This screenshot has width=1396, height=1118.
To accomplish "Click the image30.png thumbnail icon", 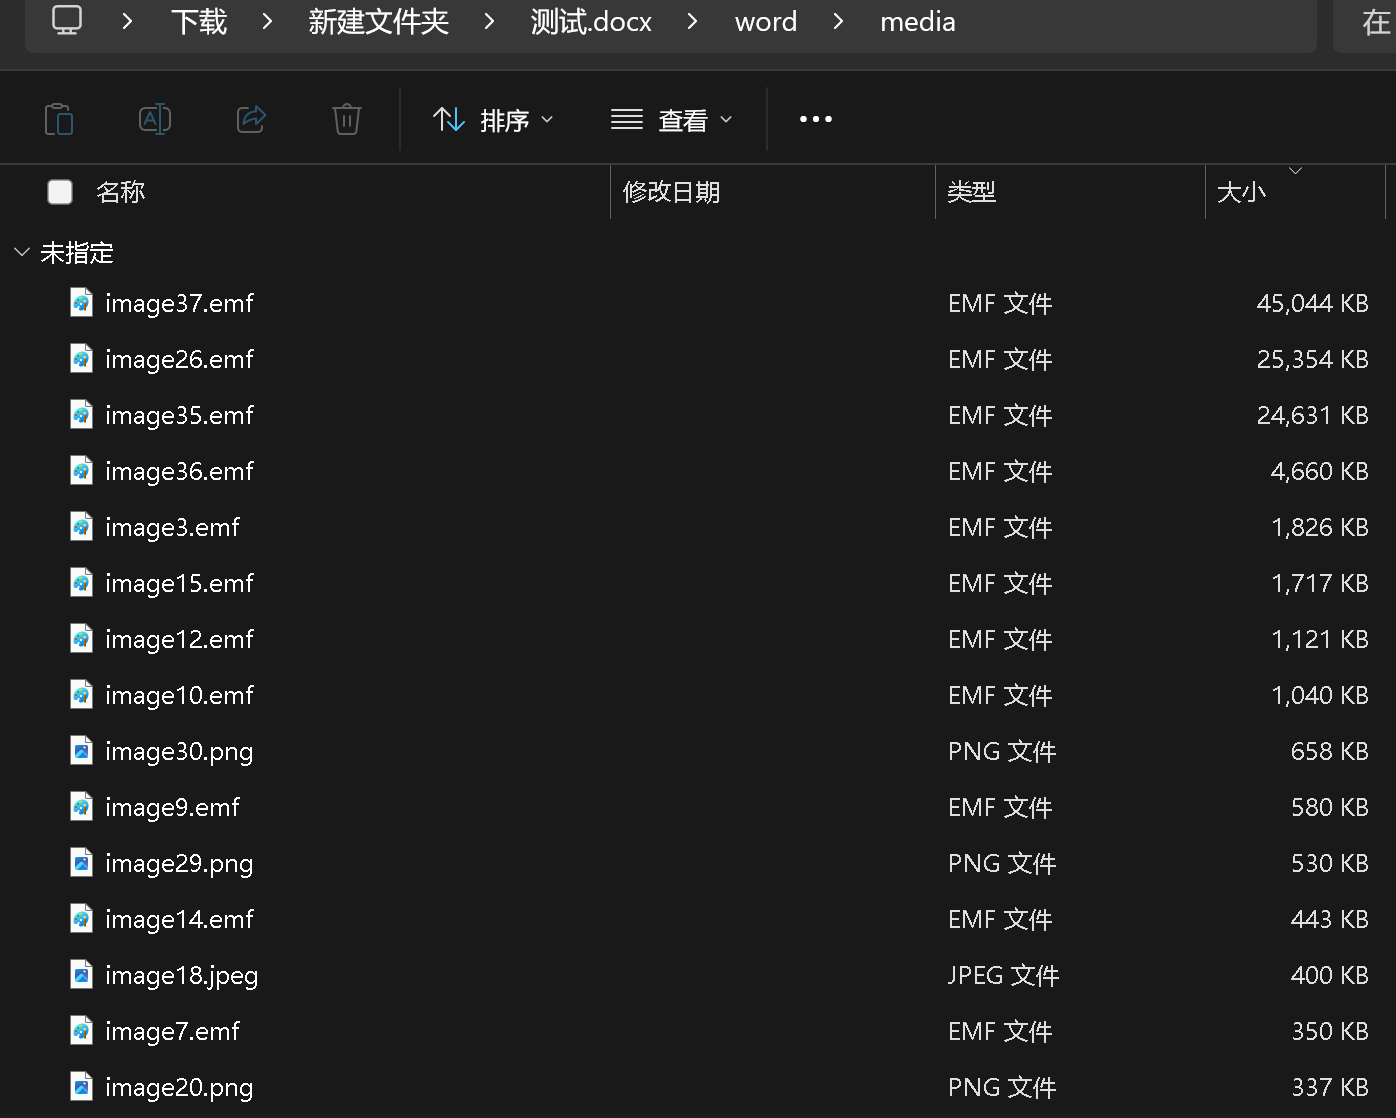I will [81, 750].
